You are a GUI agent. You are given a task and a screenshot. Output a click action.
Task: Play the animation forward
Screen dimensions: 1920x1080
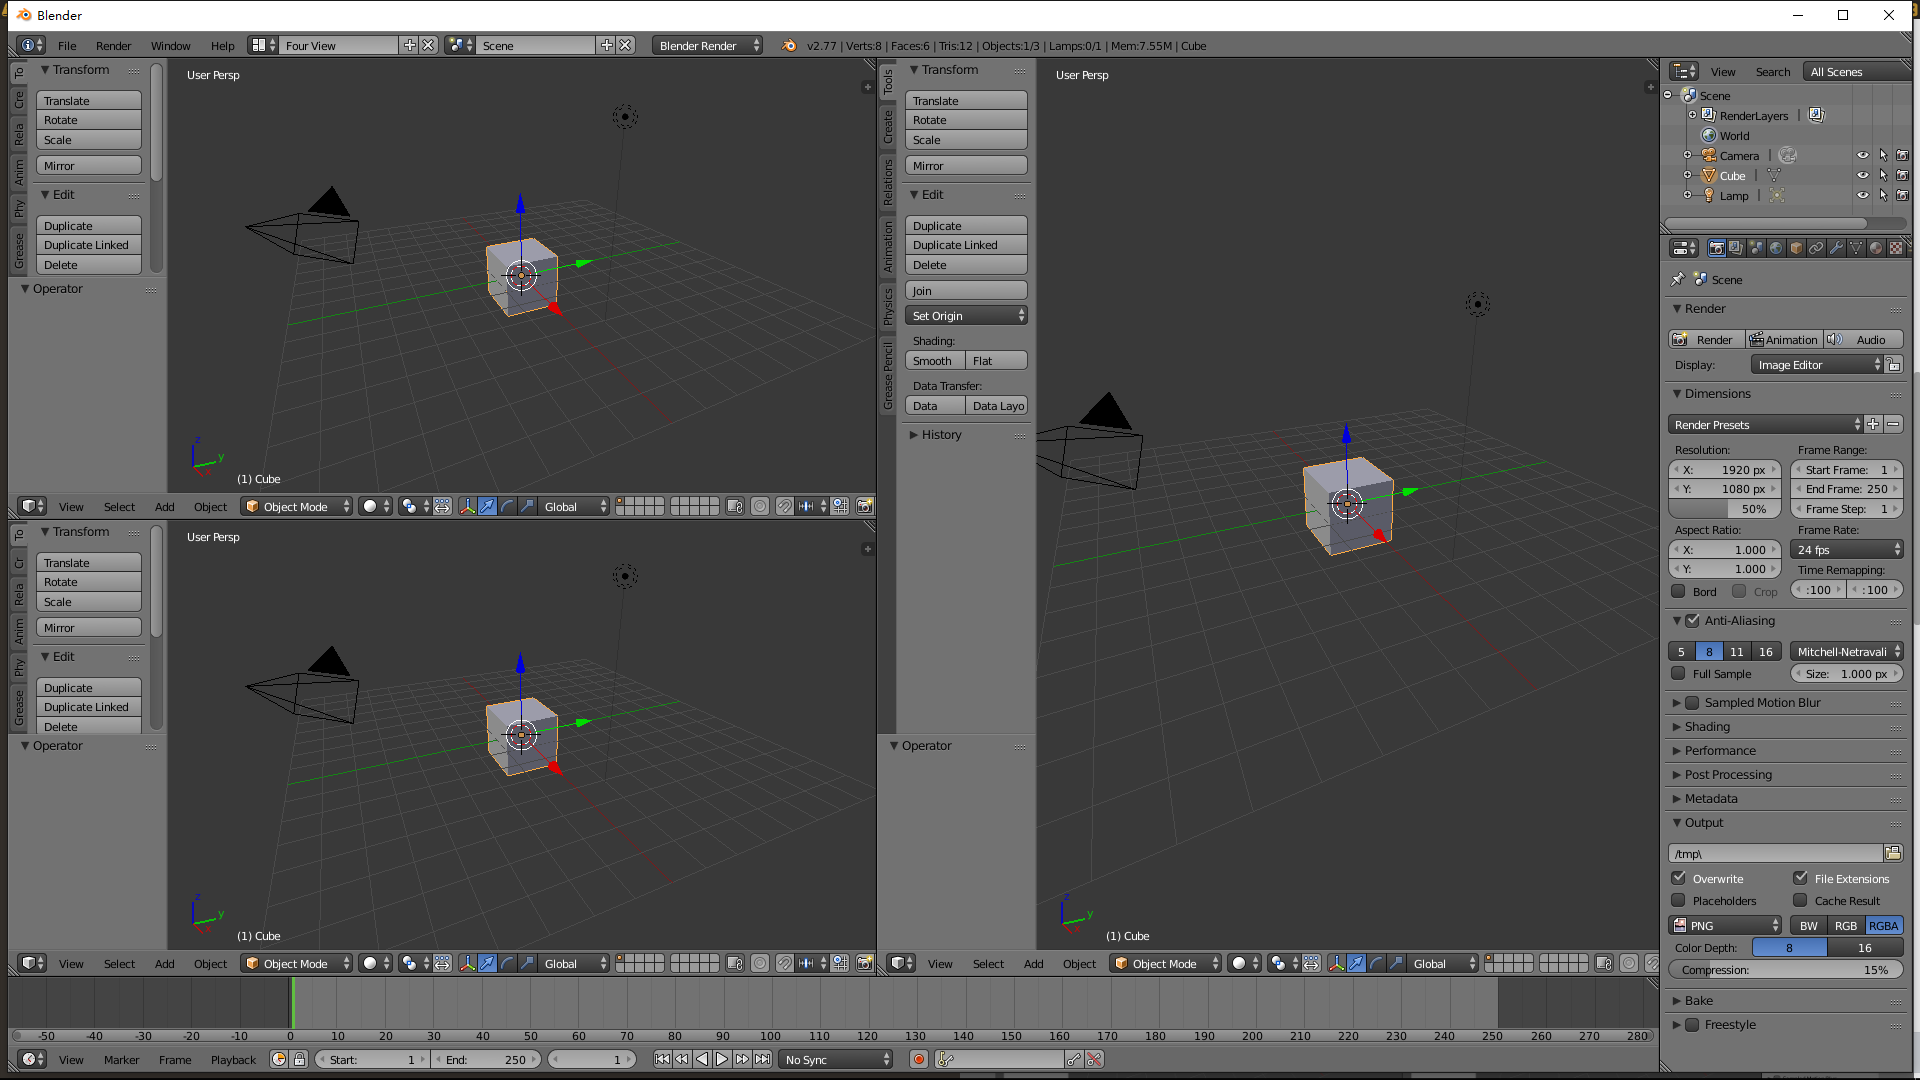tap(722, 1059)
